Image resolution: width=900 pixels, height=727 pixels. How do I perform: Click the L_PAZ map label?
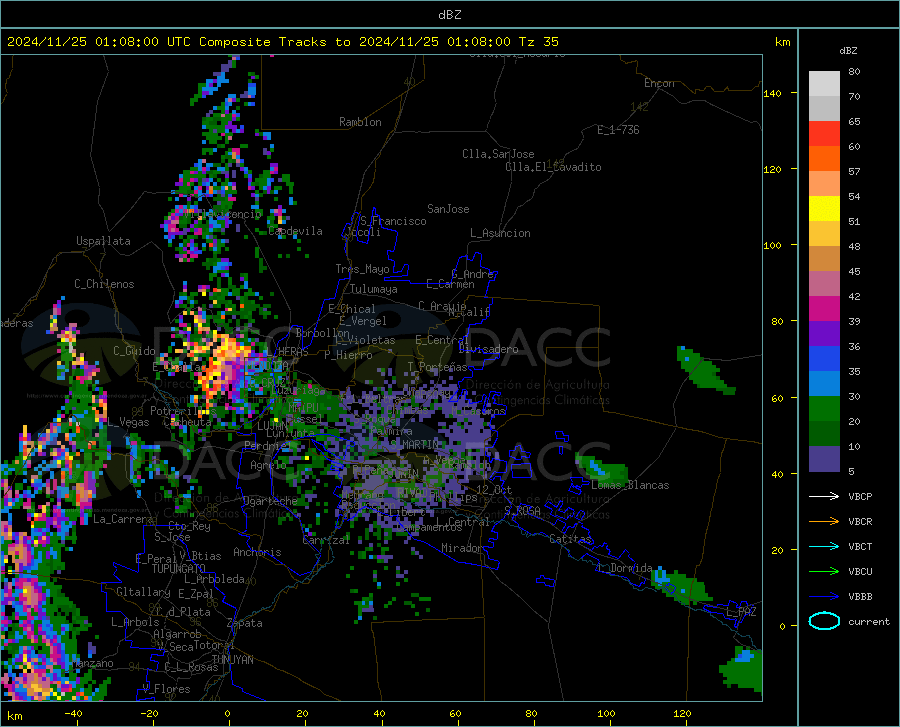(741, 612)
